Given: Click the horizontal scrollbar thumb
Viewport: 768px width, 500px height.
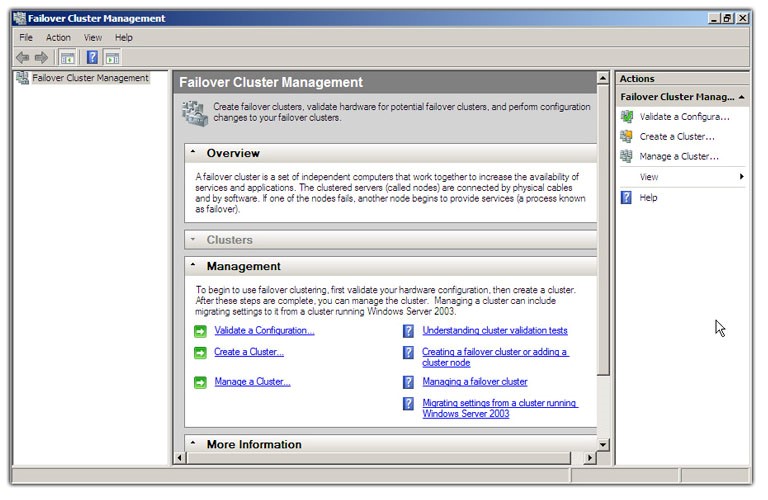Looking at the screenshot, I should (378, 457).
